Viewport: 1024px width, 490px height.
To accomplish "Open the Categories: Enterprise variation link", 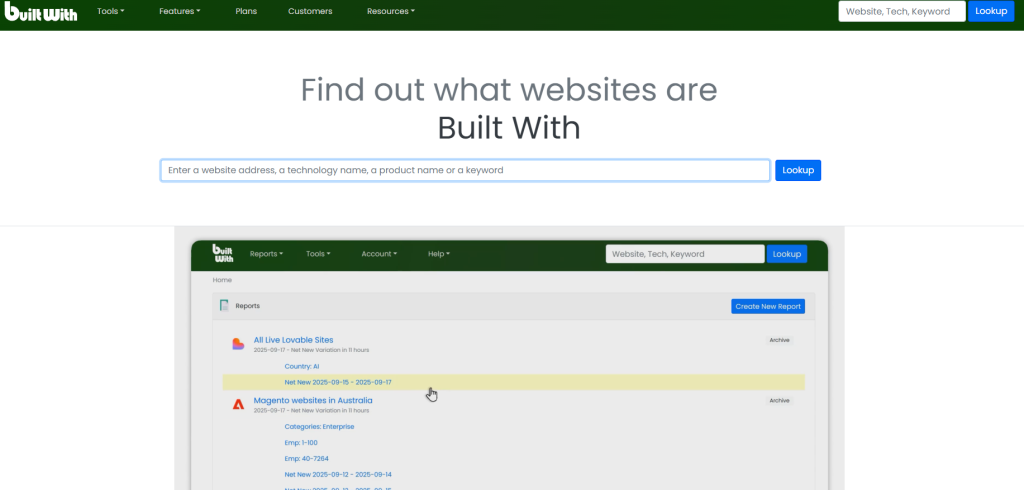I will pyautogui.click(x=319, y=427).
